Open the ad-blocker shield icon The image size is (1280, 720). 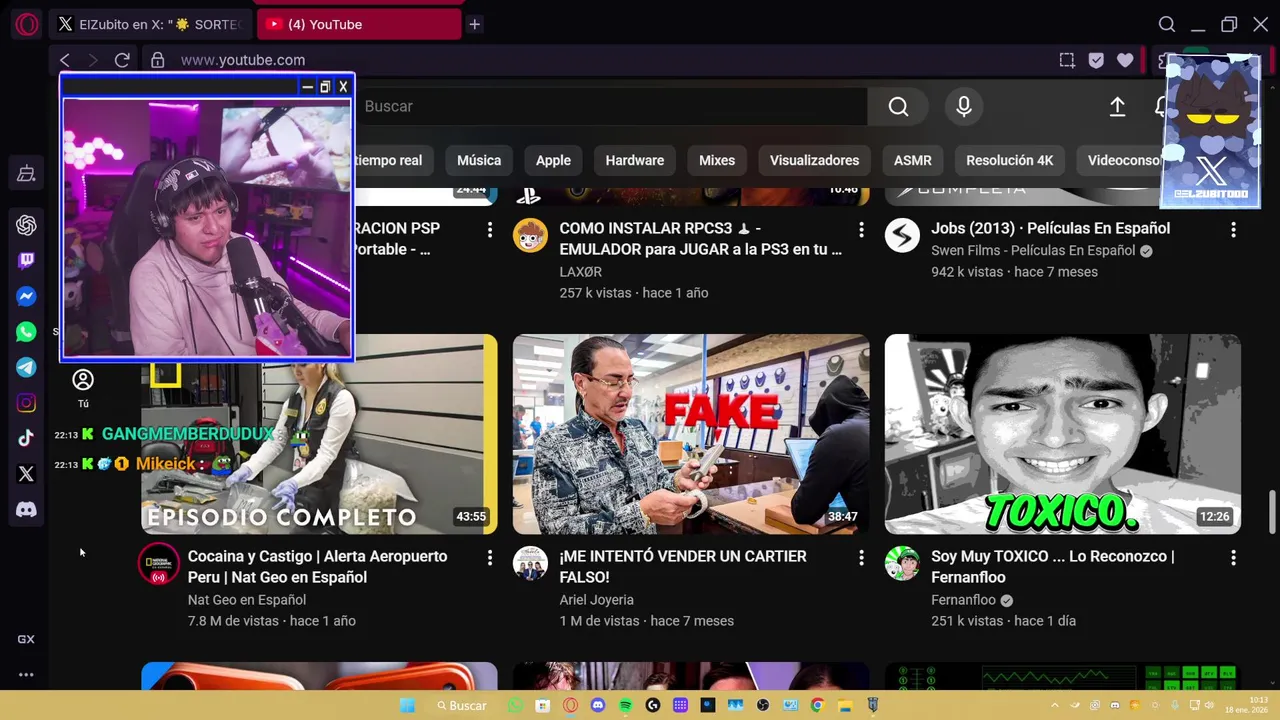tap(1096, 60)
